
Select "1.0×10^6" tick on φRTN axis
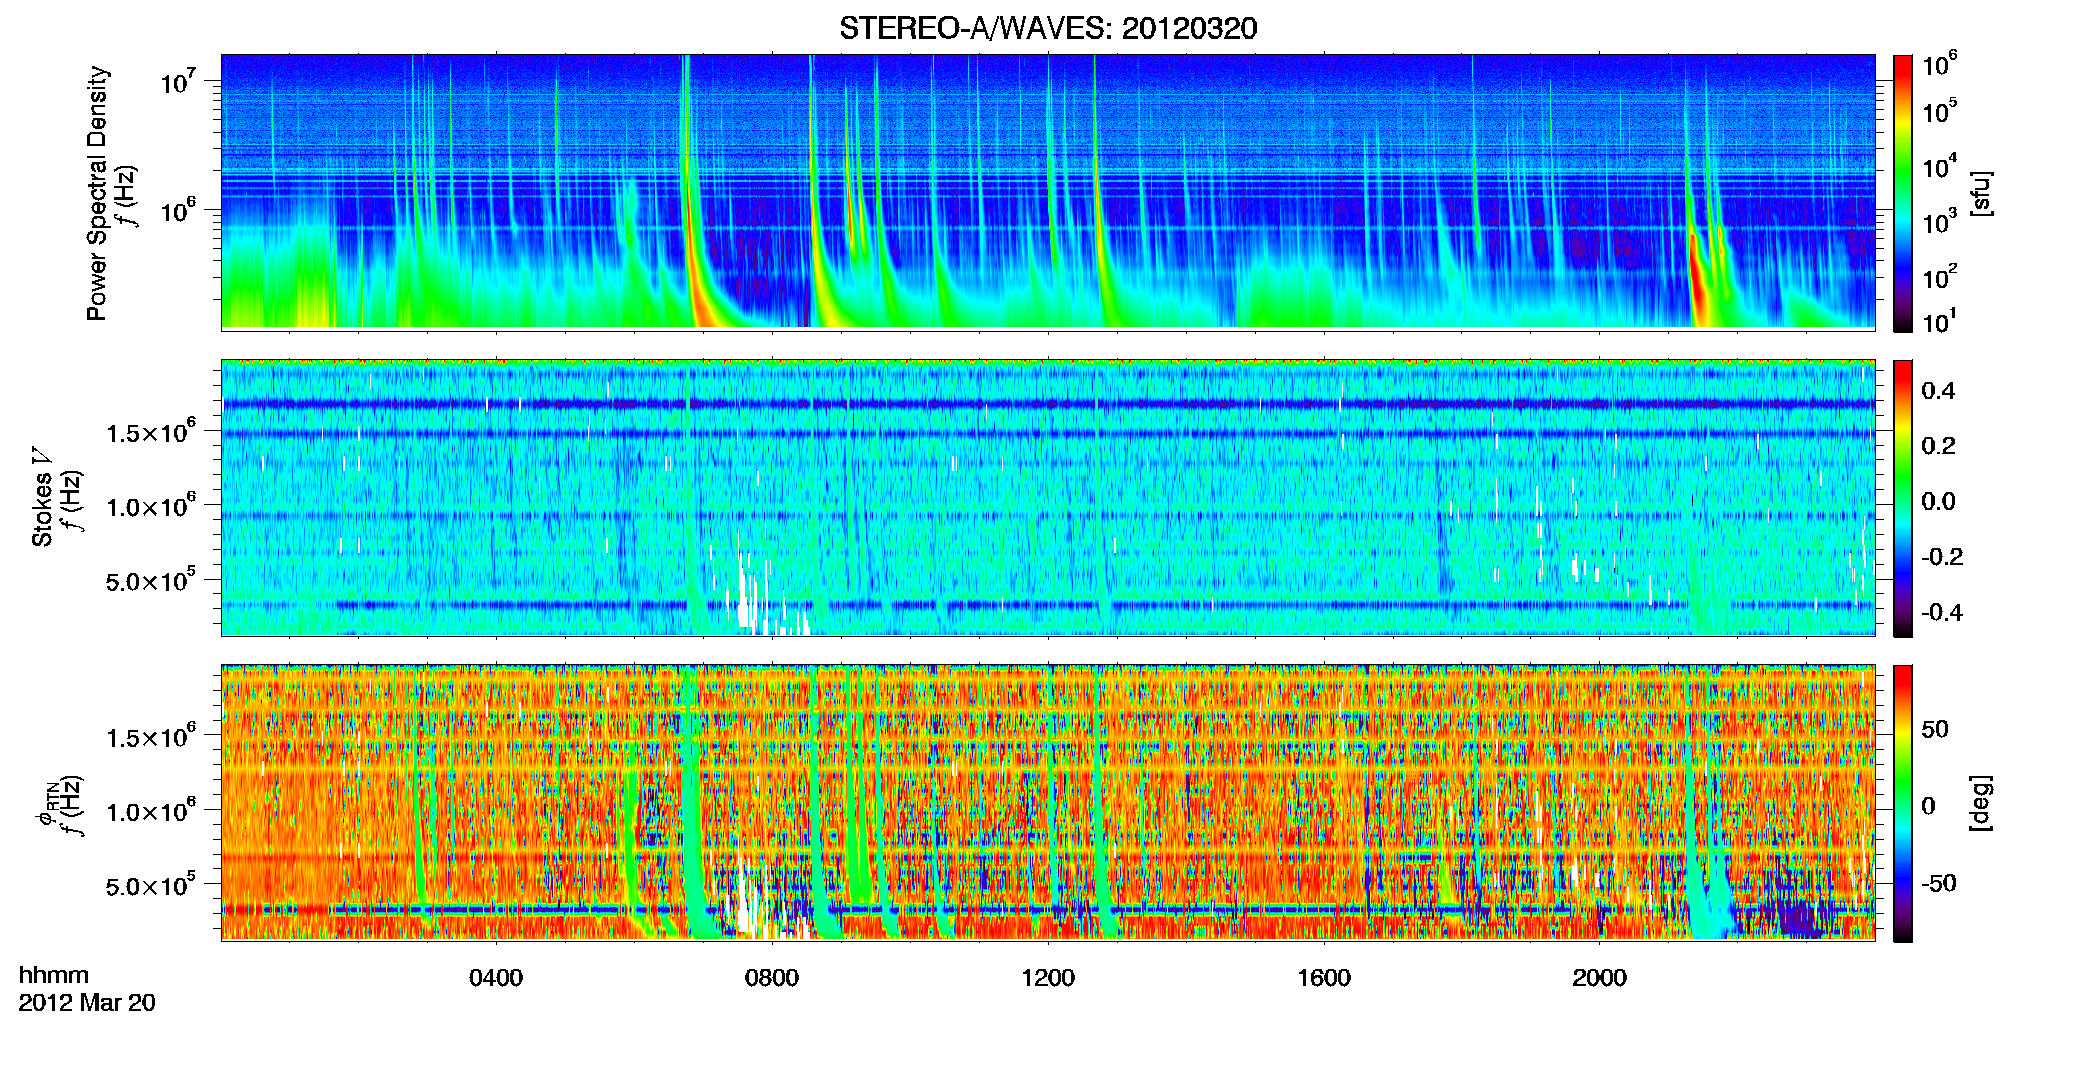[151, 810]
